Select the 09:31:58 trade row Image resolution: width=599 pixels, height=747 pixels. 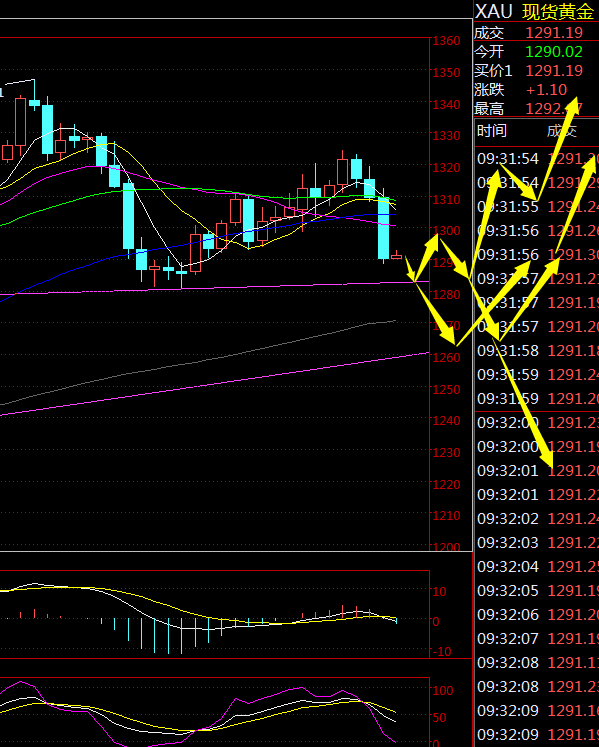[537, 350]
